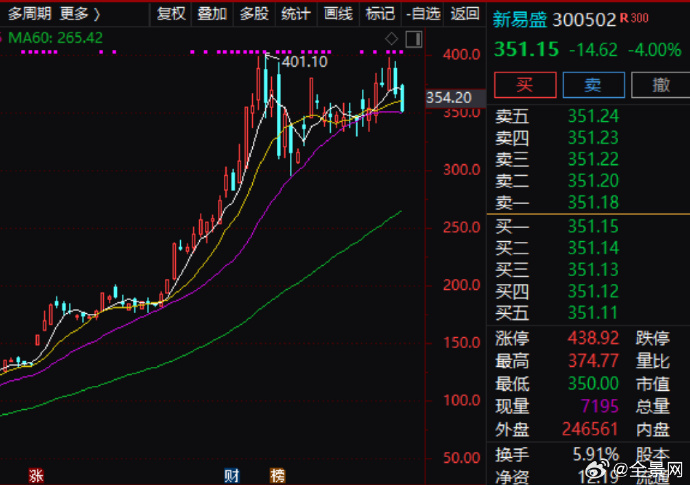Click the 200.0 price axis label
The height and width of the screenshot is (485, 690).
pos(462,285)
